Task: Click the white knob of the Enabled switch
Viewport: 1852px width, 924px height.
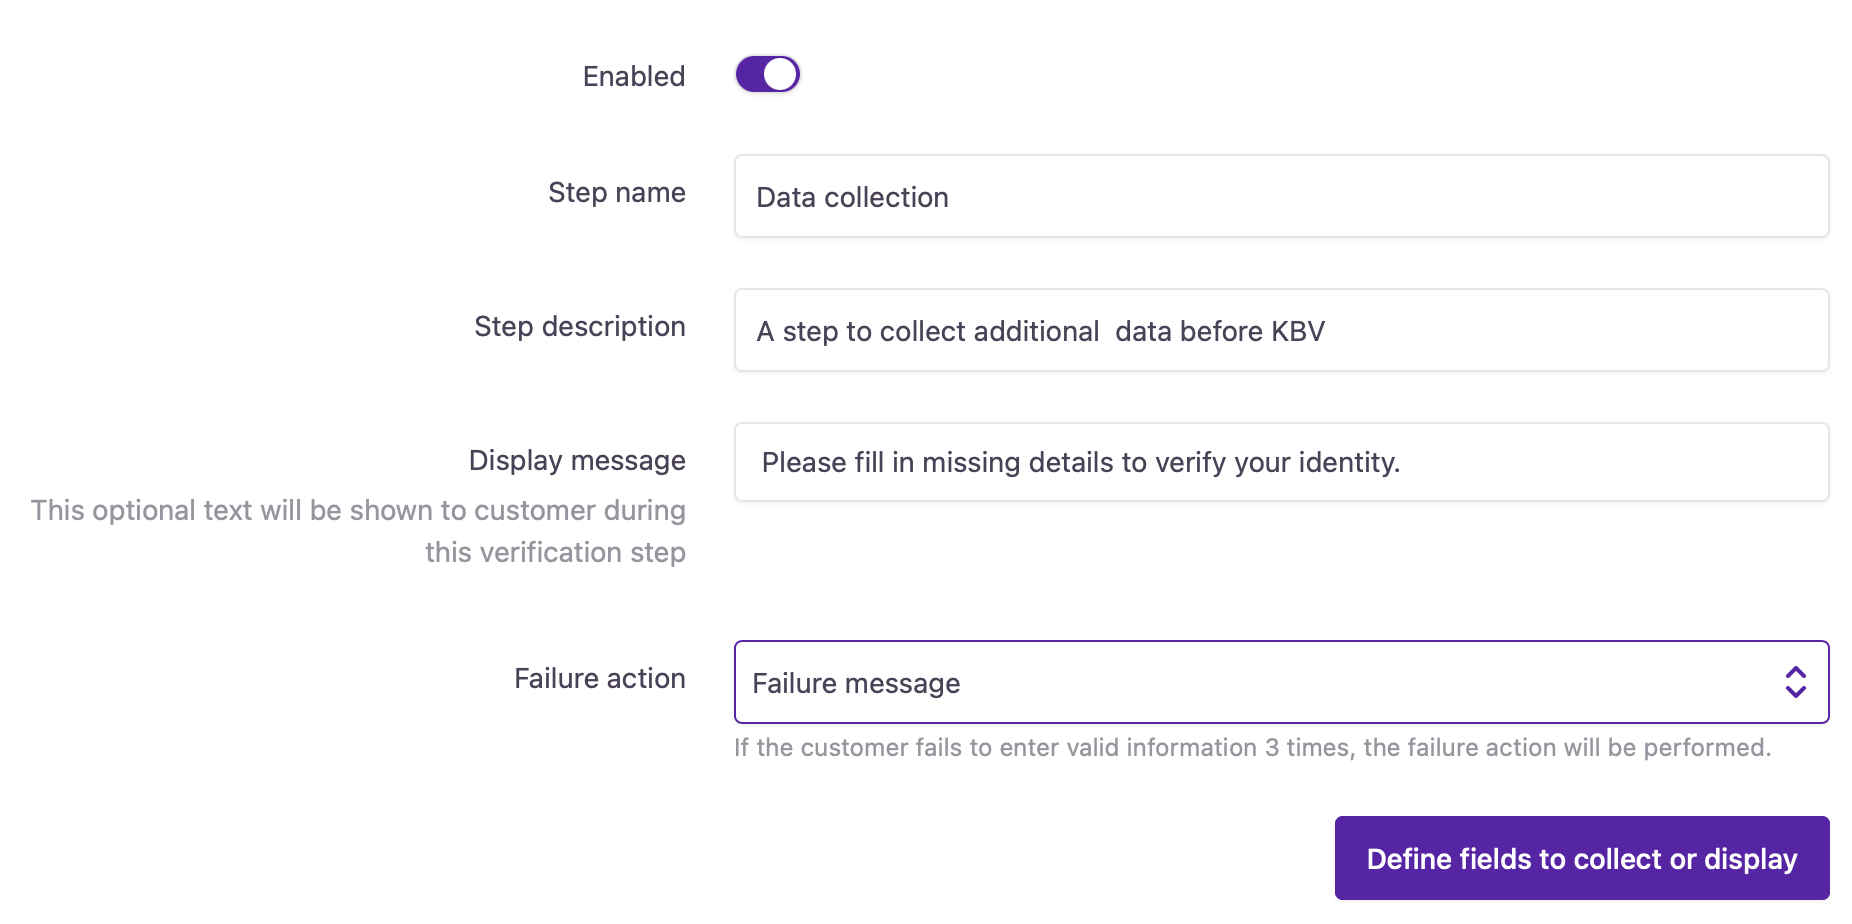Action: coord(780,74)
